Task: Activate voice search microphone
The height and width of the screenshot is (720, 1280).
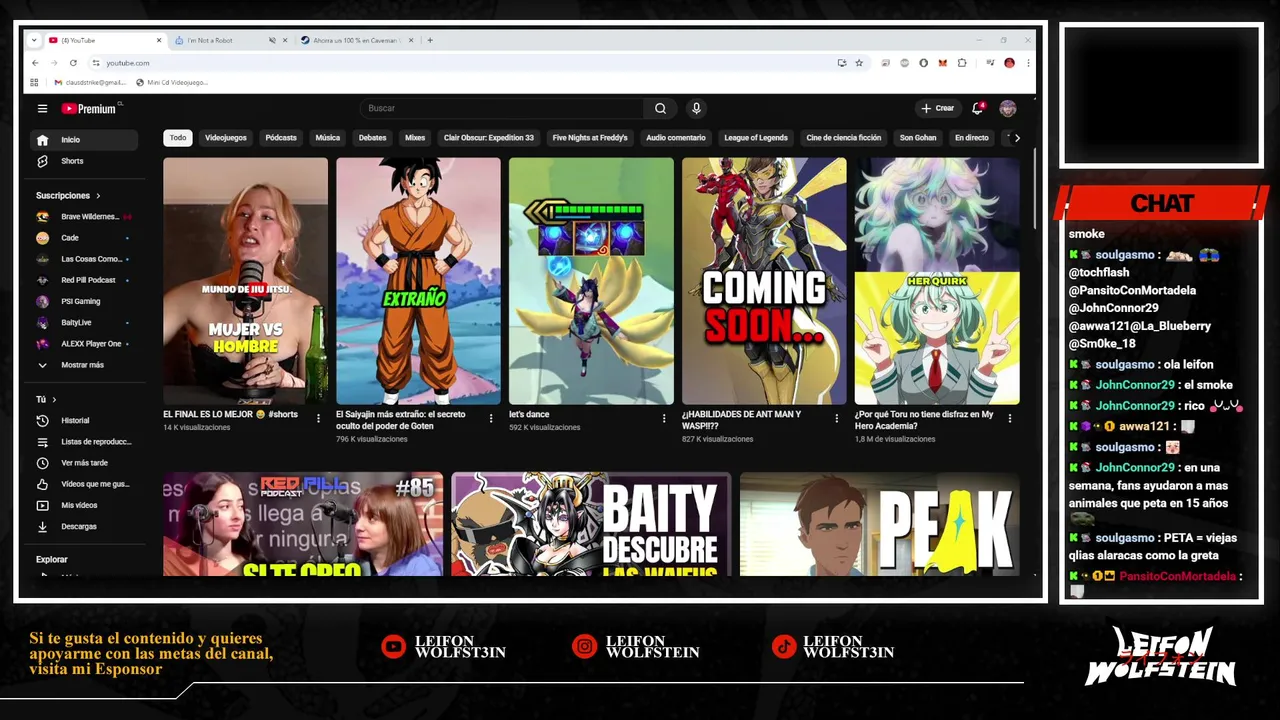Action: click(x=696, y=108)
